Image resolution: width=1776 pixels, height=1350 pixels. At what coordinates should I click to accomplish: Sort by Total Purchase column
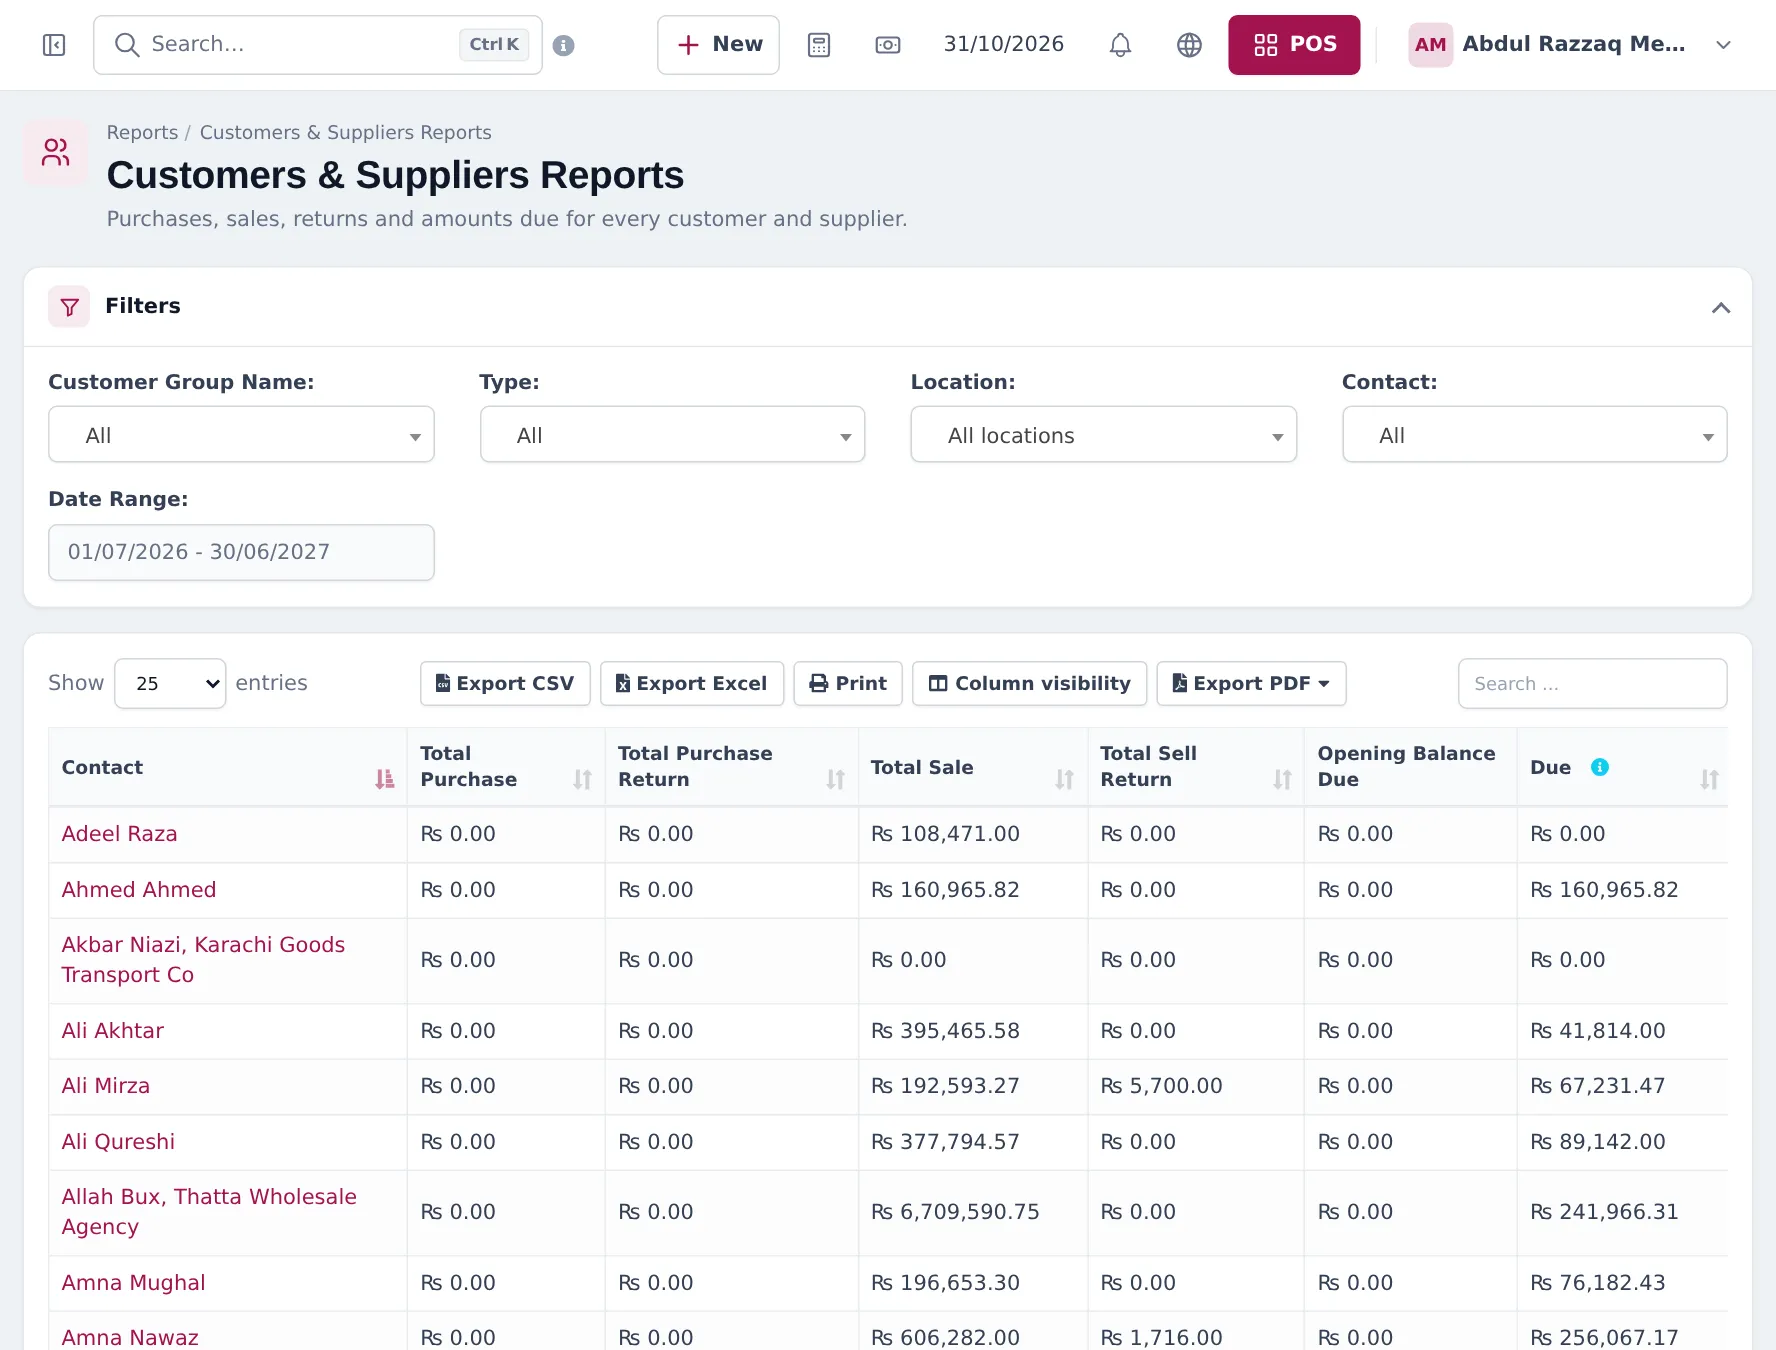pyautogui.click(x=582, y=779)
